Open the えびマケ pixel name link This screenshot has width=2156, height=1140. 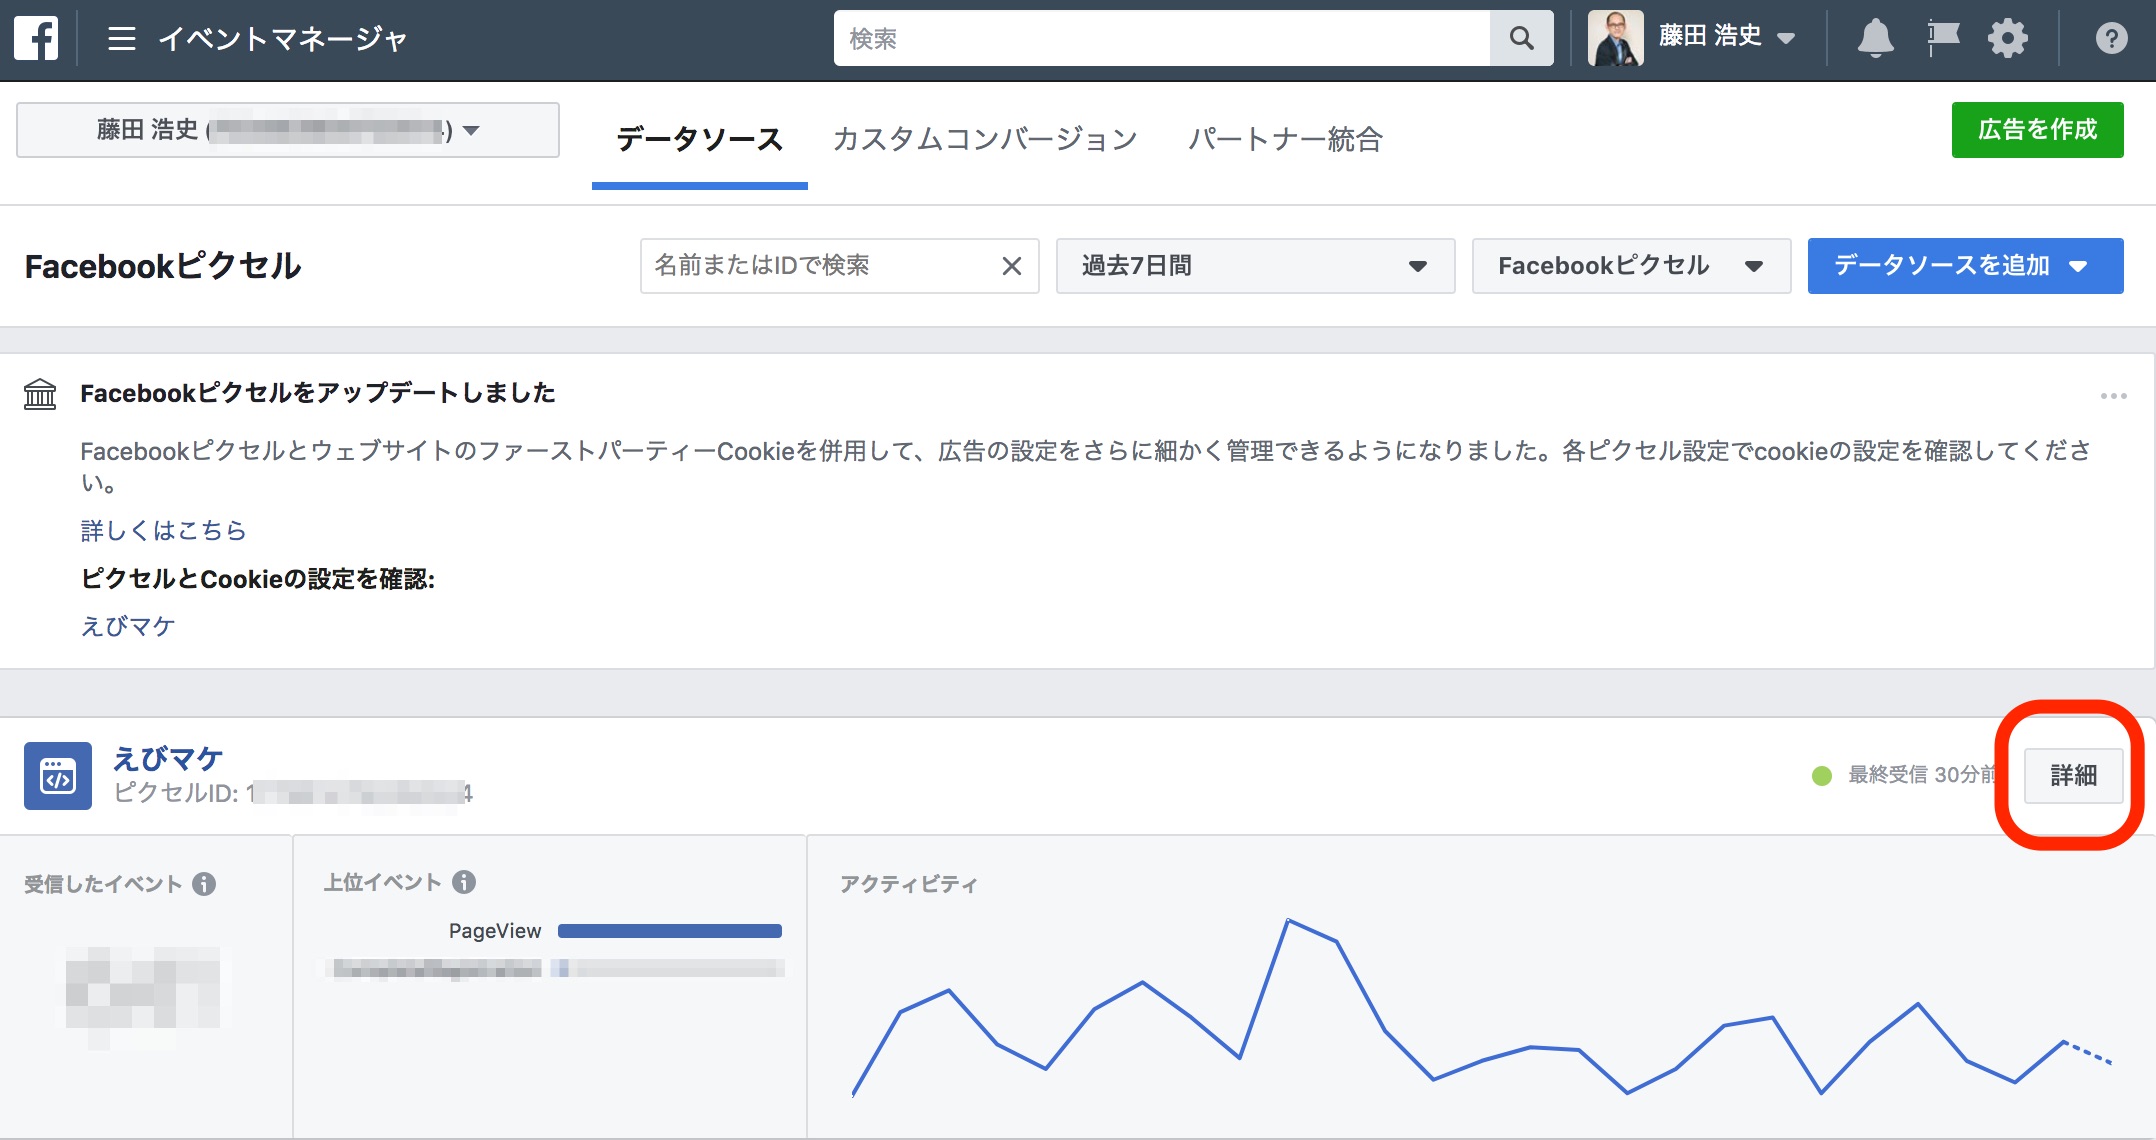[x=167, y=758]
